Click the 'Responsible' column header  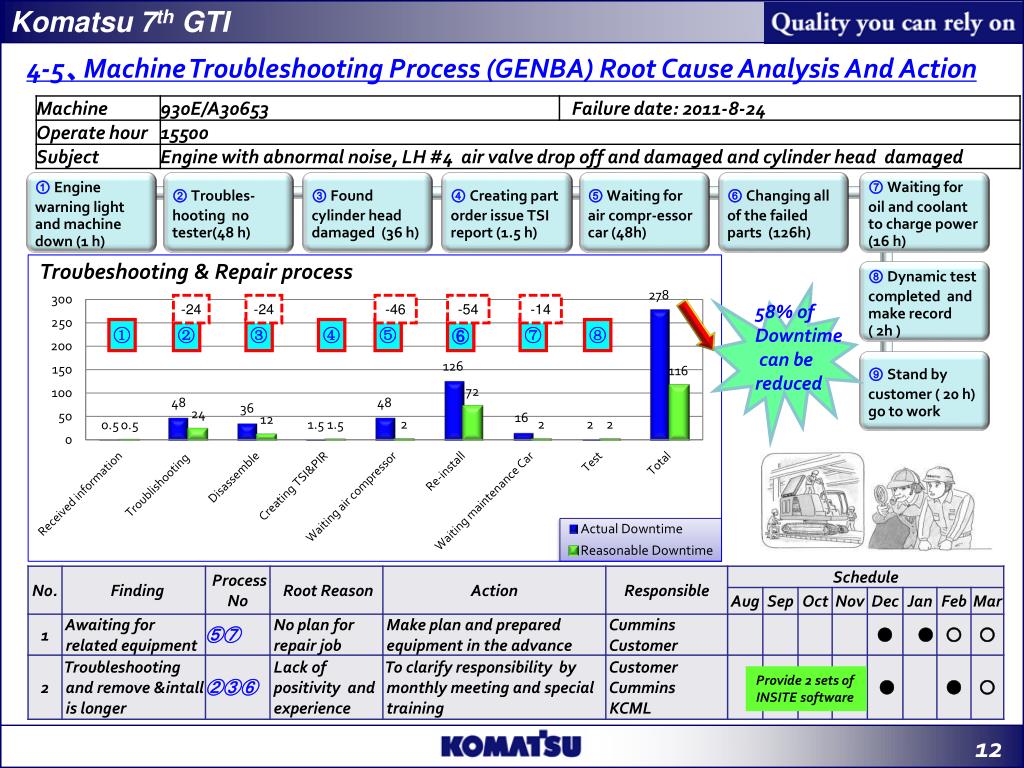pos(666,590)
